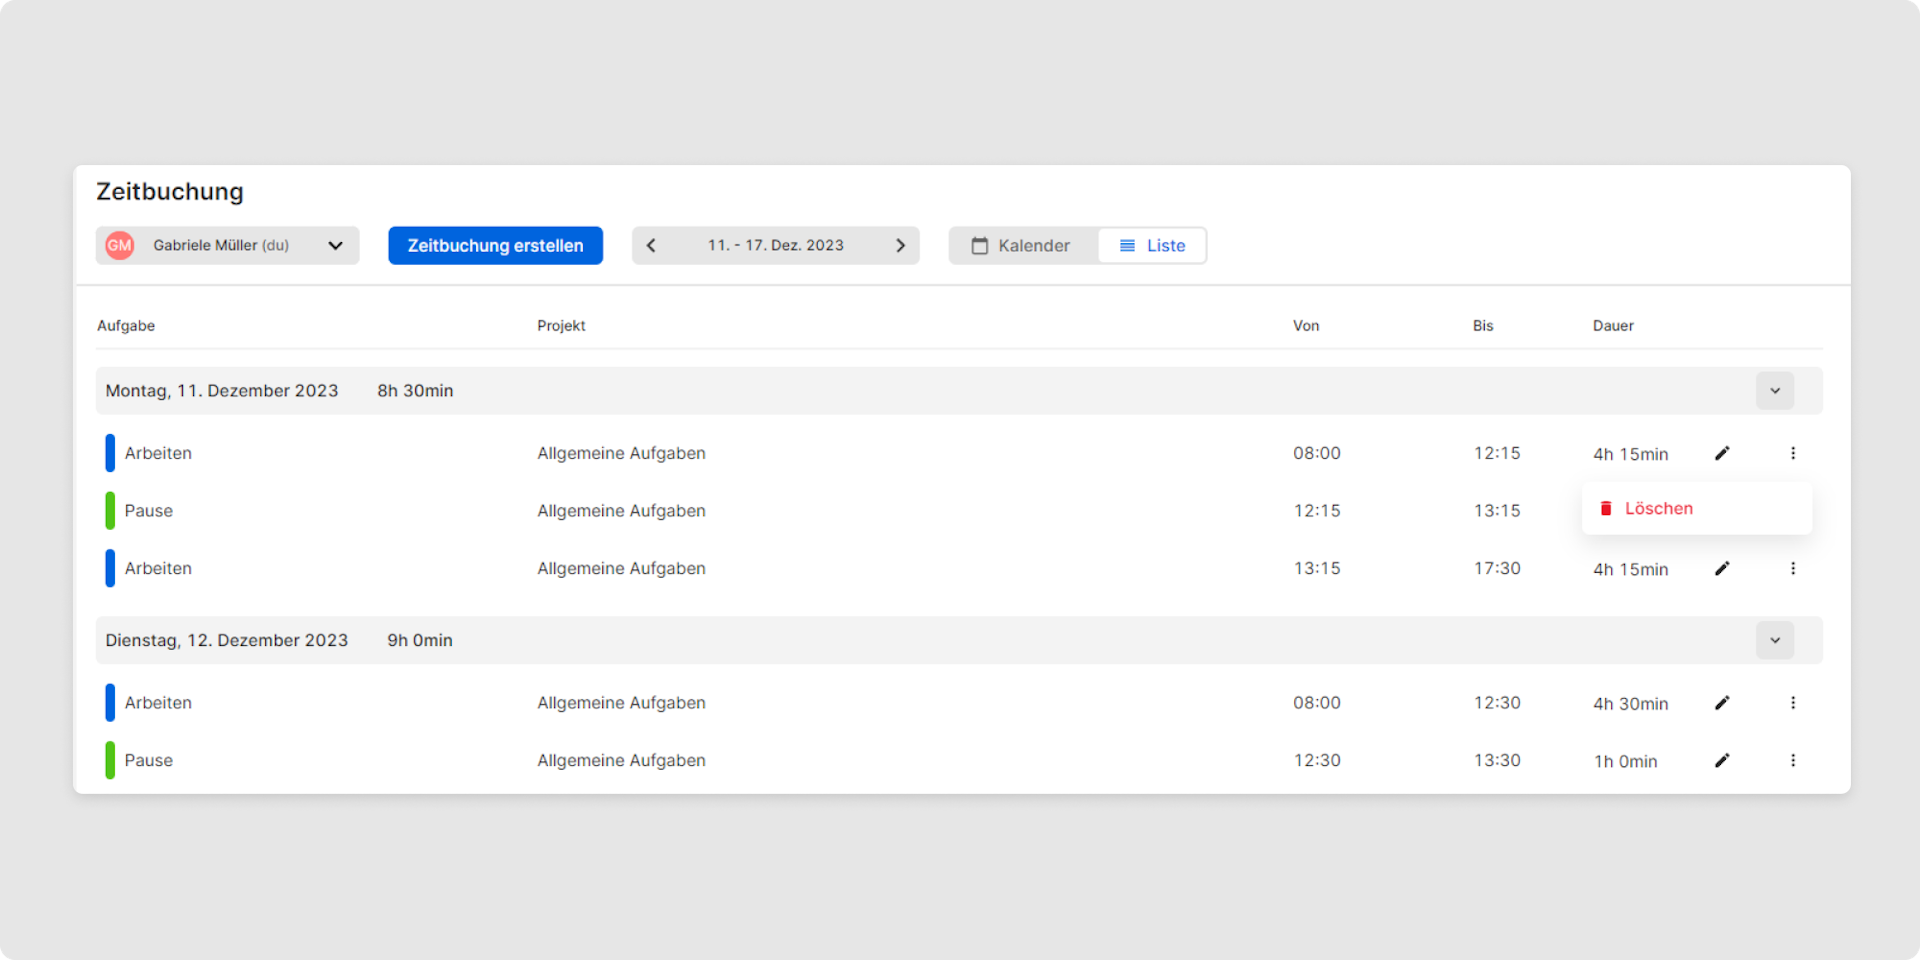Go to the previous week
The image size is (1920, 960).
(651, 245)
